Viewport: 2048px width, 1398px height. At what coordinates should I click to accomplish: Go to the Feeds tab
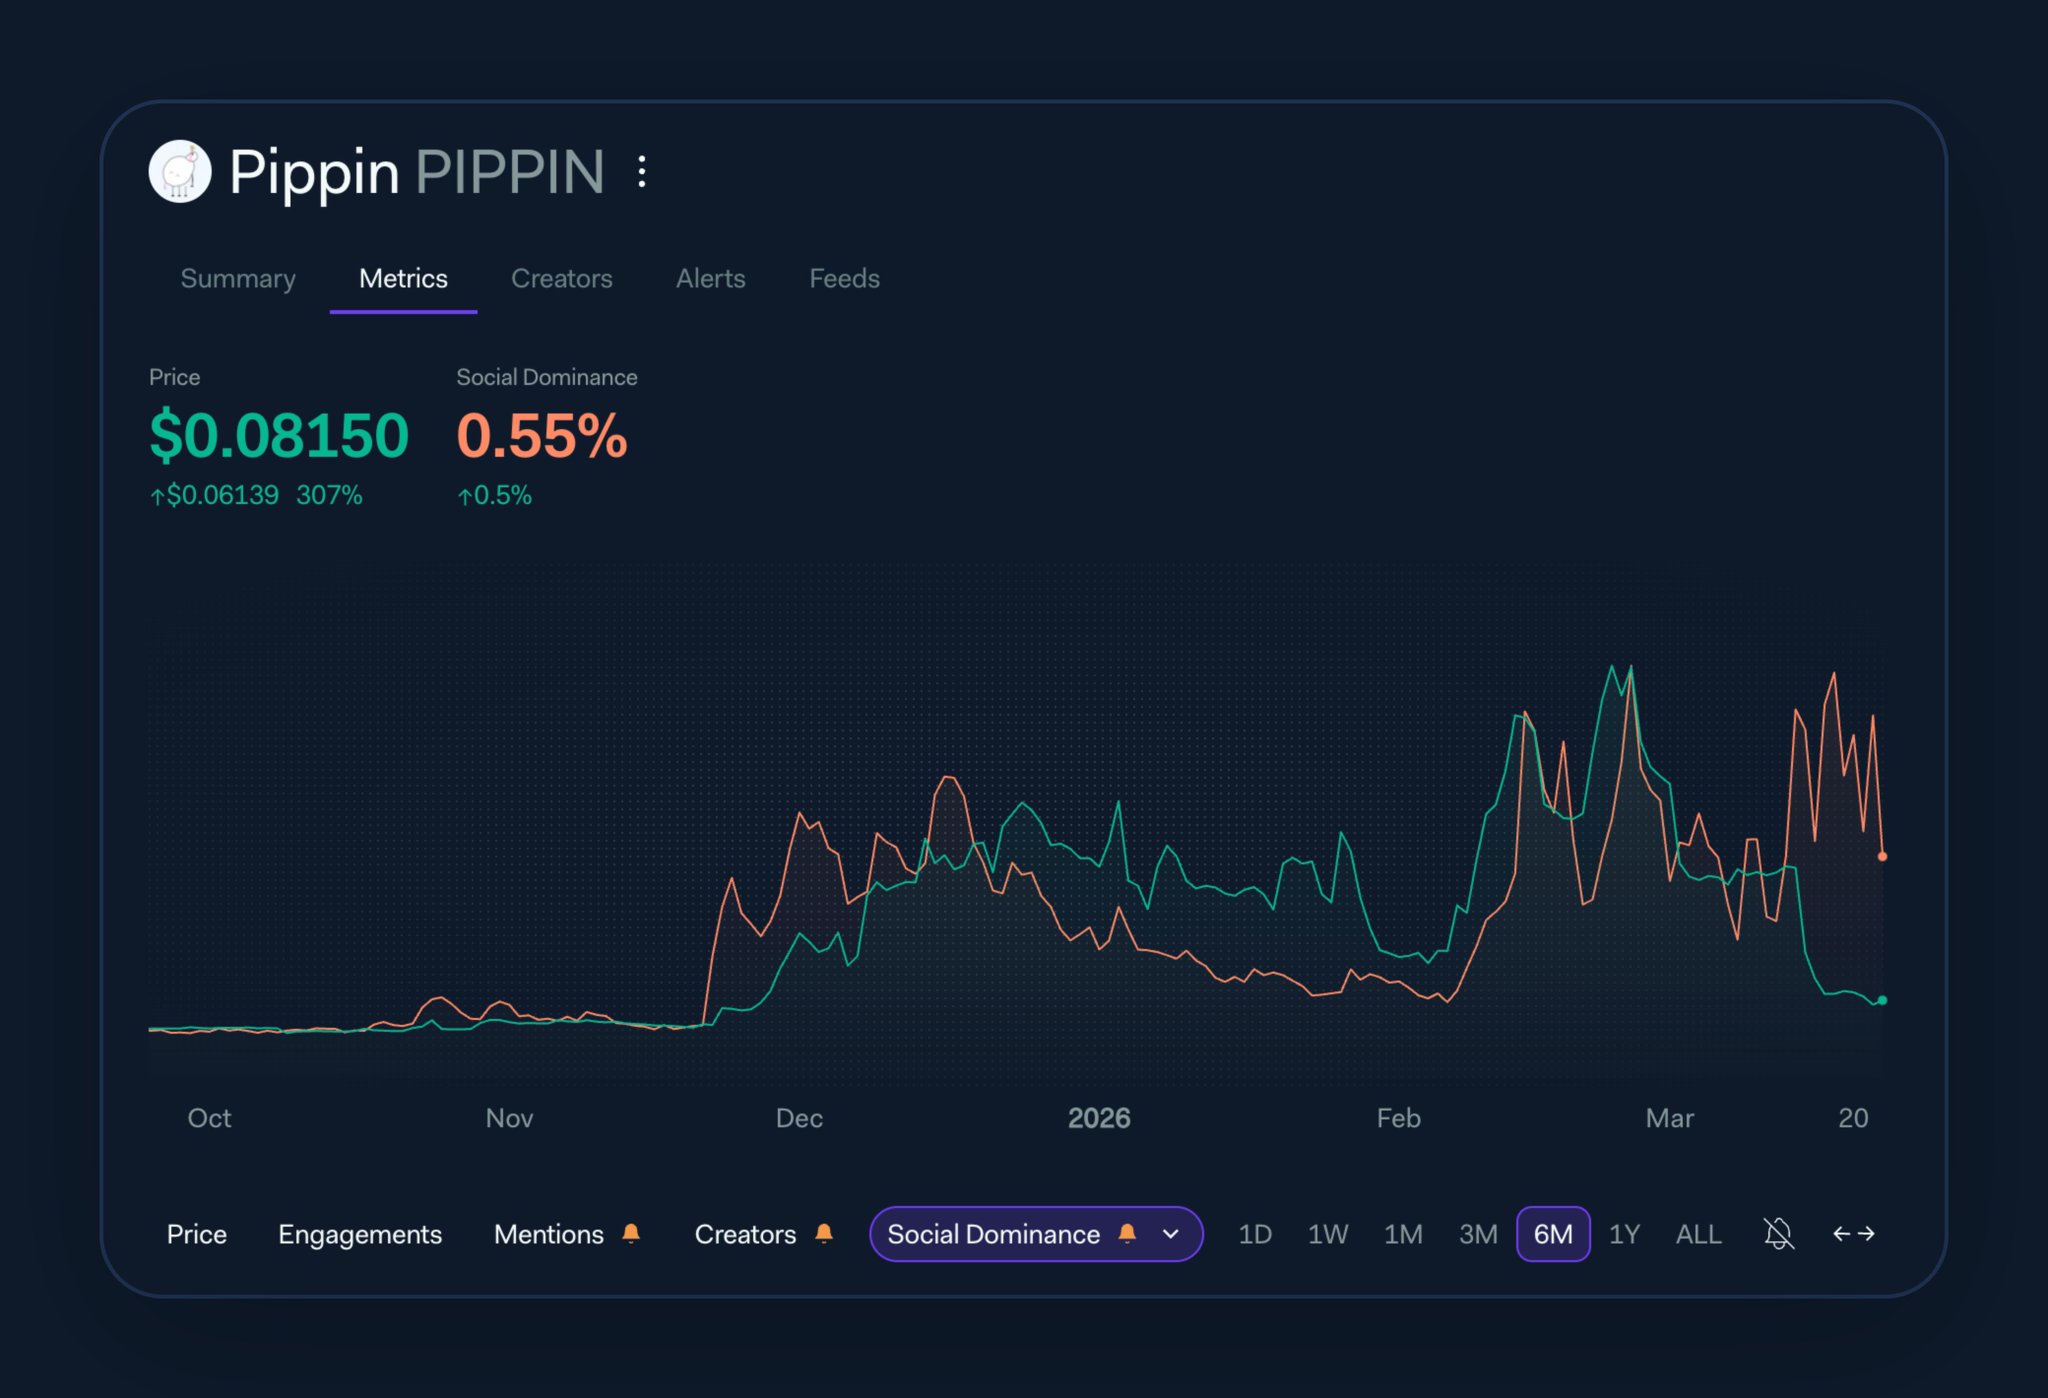[x=844, y=278]
